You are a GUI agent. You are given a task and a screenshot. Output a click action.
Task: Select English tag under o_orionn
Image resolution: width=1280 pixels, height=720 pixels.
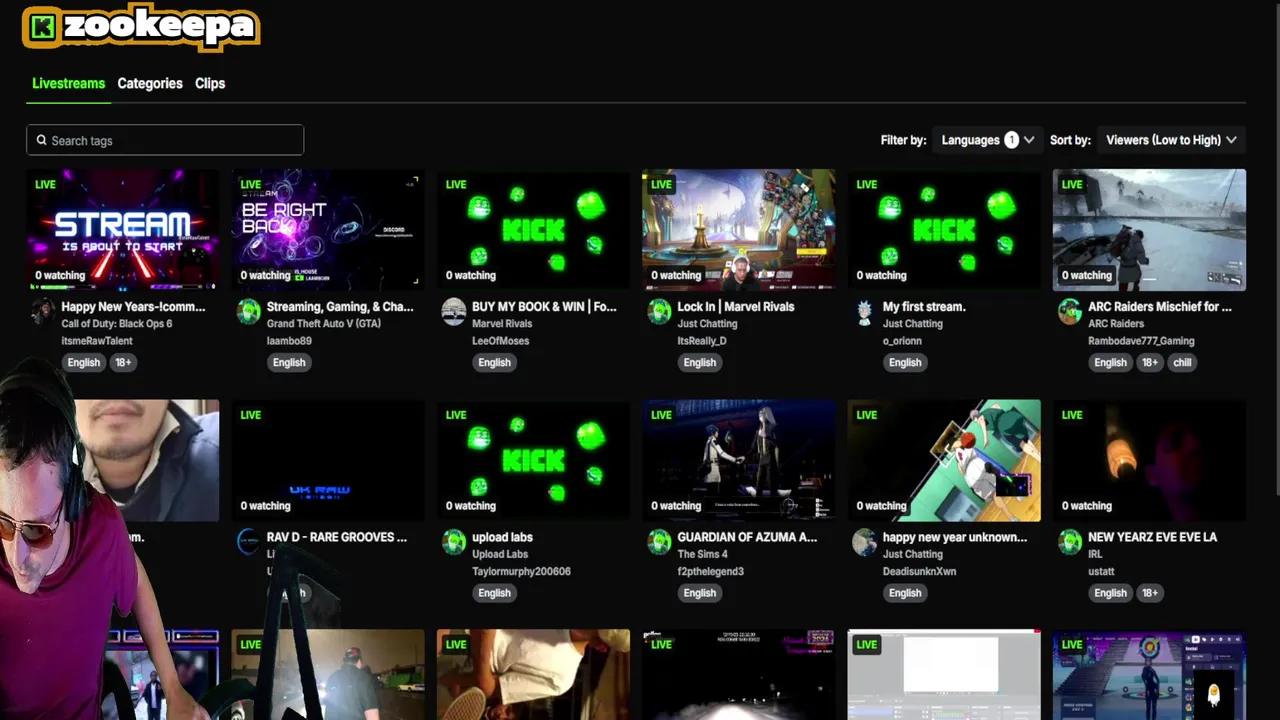(905, 363)
